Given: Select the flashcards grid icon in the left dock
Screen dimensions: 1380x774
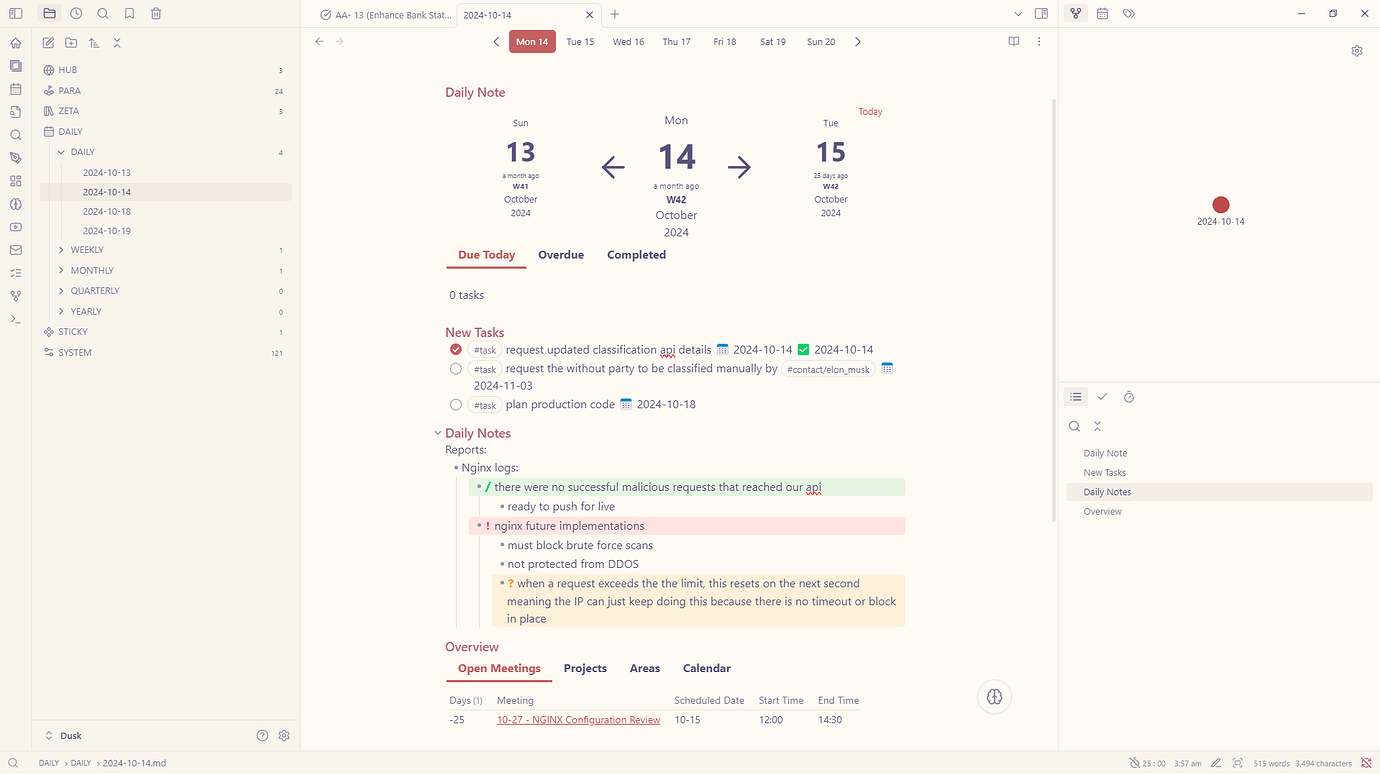Looking at the screenshot, I should (x=14, y=181).
